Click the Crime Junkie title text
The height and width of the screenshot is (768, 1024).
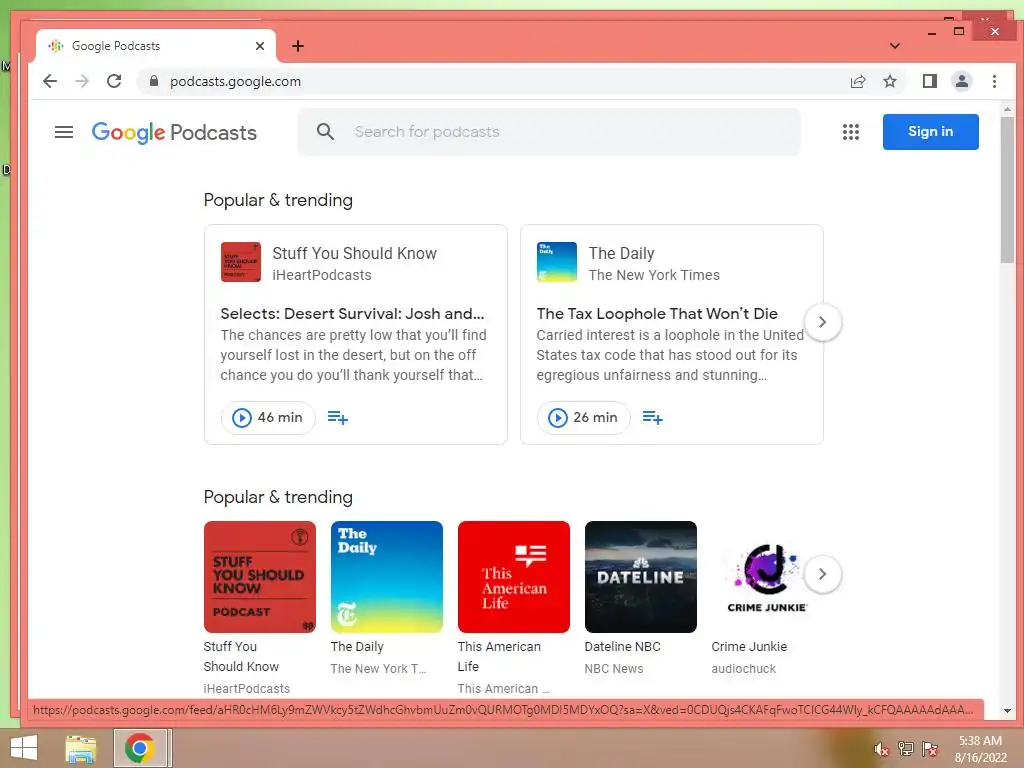pos(749,647)
